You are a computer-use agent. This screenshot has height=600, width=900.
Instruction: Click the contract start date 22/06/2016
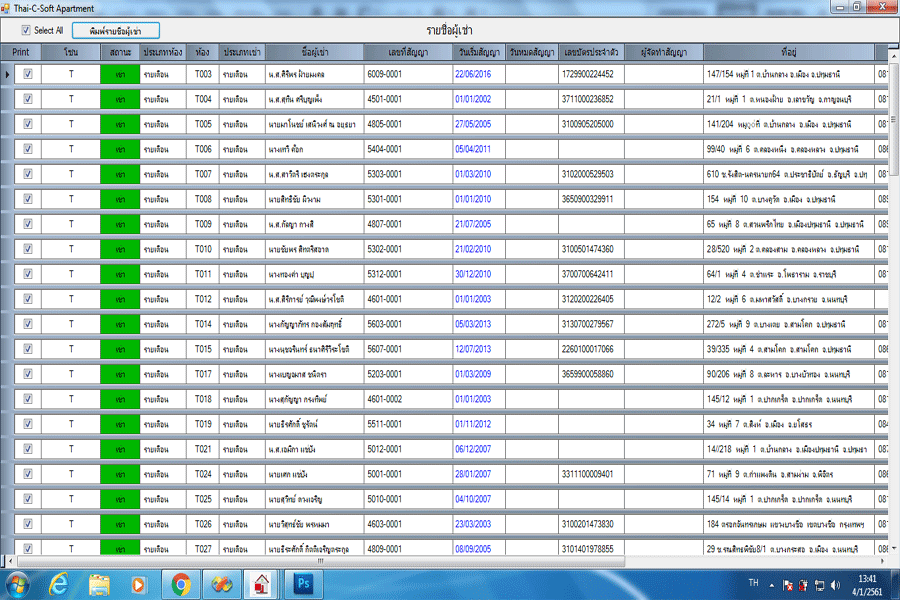click(x=473, y=74)
